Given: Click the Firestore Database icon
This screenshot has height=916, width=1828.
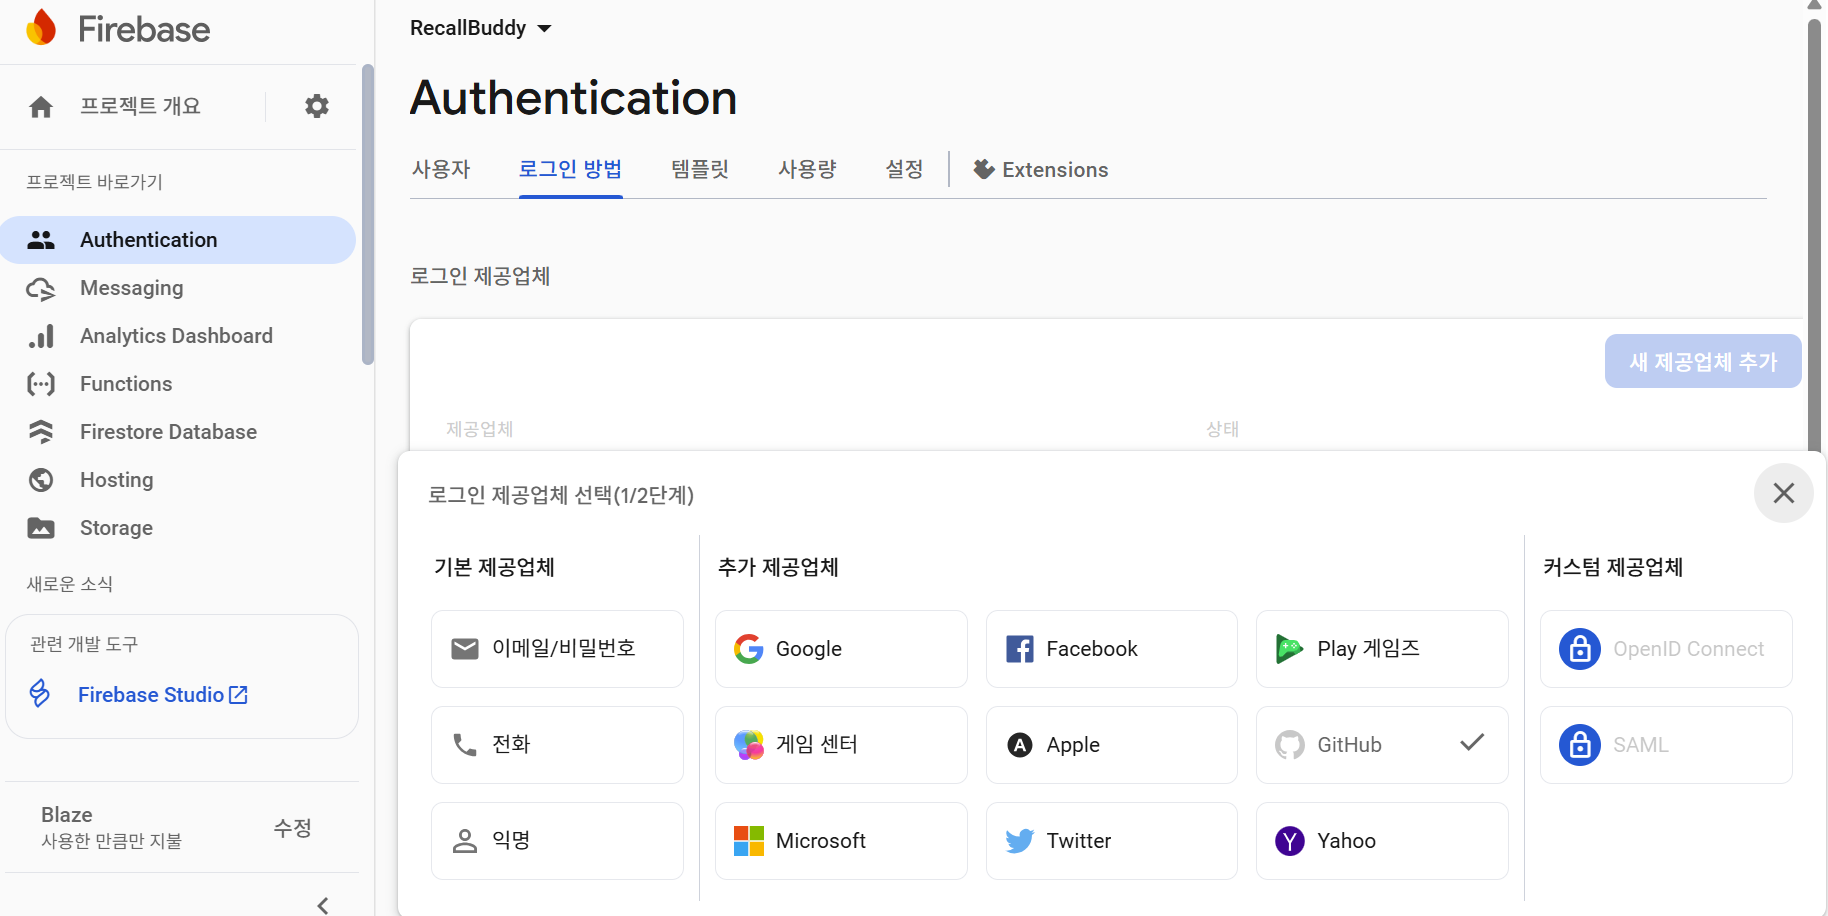Looking at the screenshot, I should pos(41,432).
